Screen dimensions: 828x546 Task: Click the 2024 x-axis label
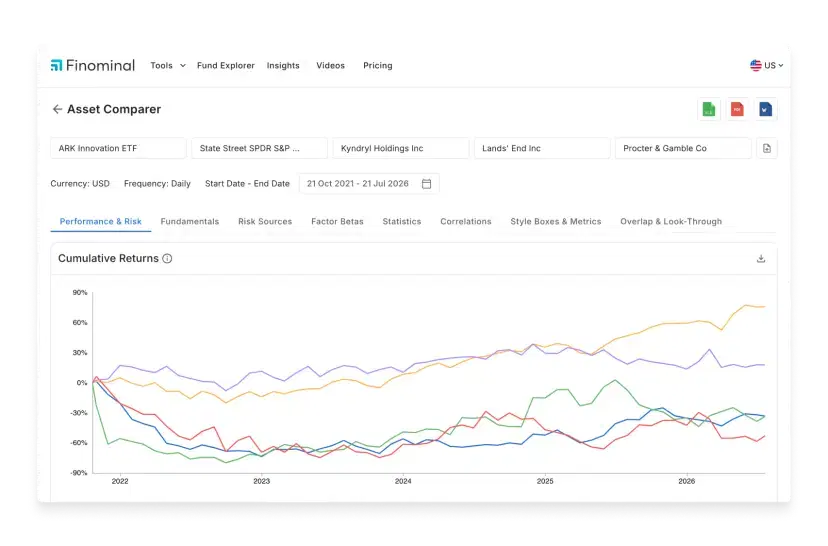click(403, 482)
